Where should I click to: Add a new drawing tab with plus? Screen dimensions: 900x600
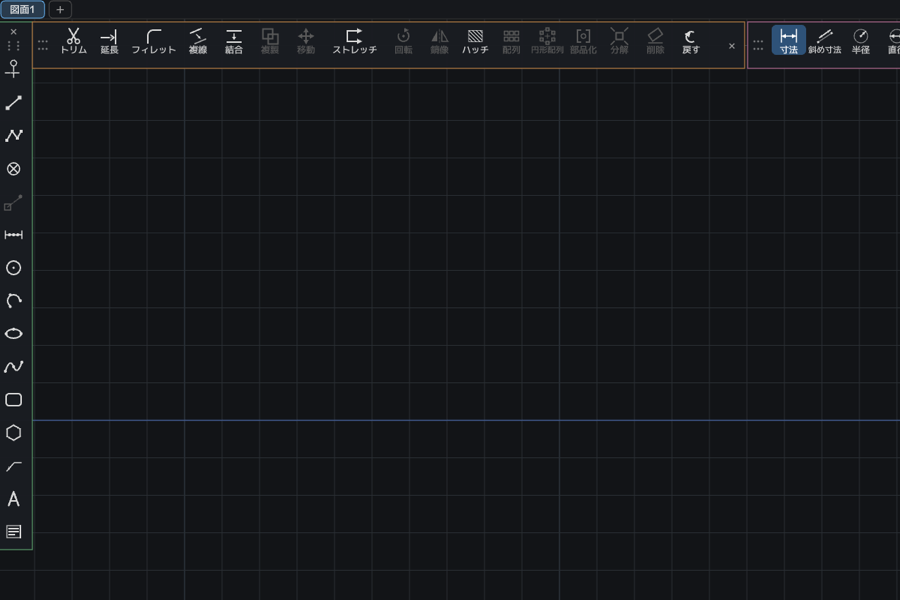pyautogui.click(x=60, y=9)
